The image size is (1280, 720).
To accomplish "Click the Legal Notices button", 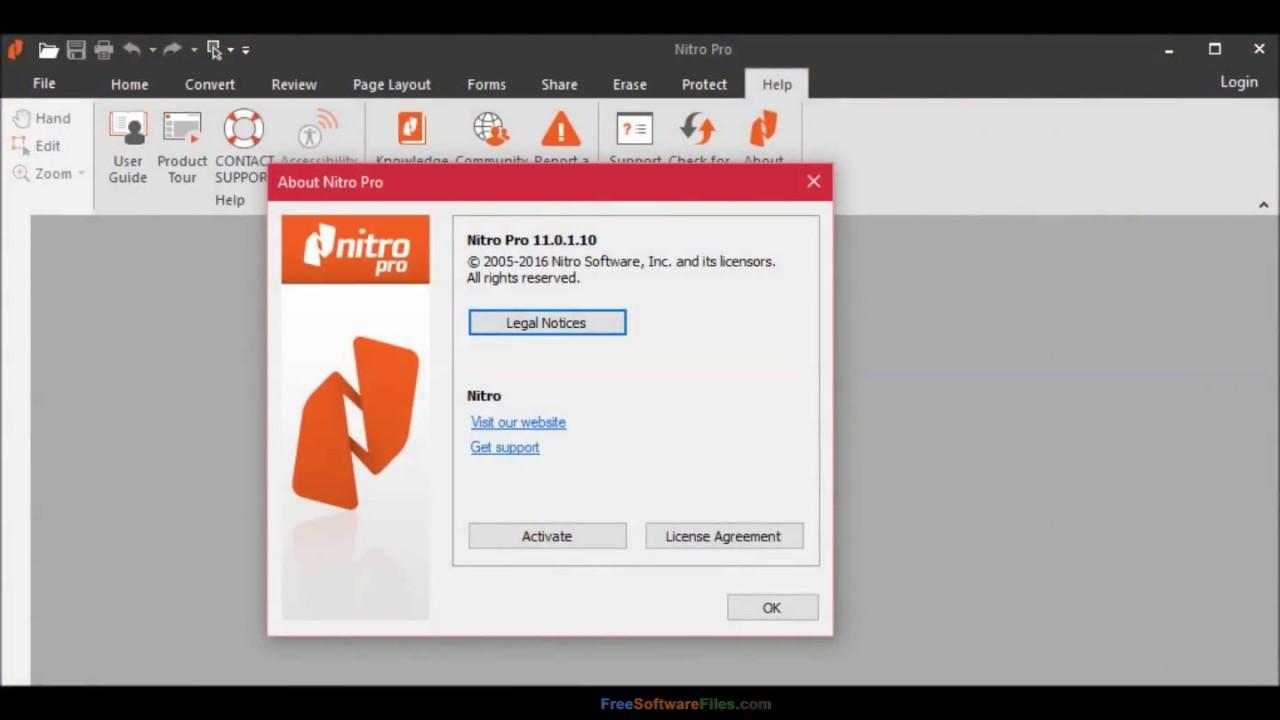I will 547,322.
